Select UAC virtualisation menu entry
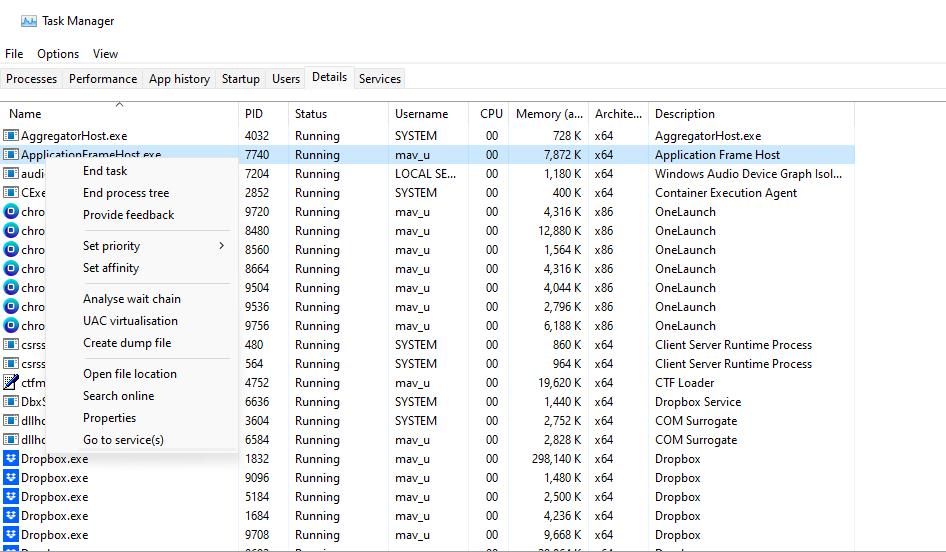 [130, 321]
